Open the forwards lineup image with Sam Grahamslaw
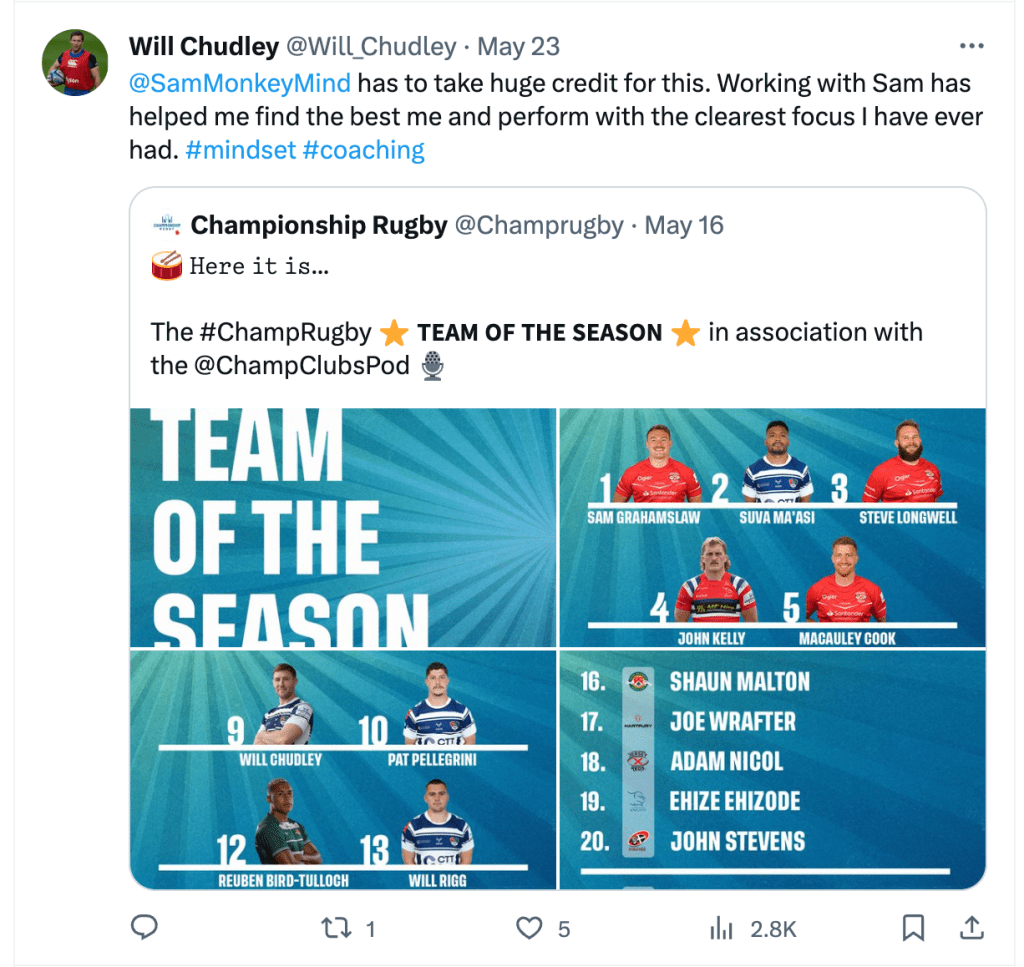The image size is (1024, 967). [772, 527]
